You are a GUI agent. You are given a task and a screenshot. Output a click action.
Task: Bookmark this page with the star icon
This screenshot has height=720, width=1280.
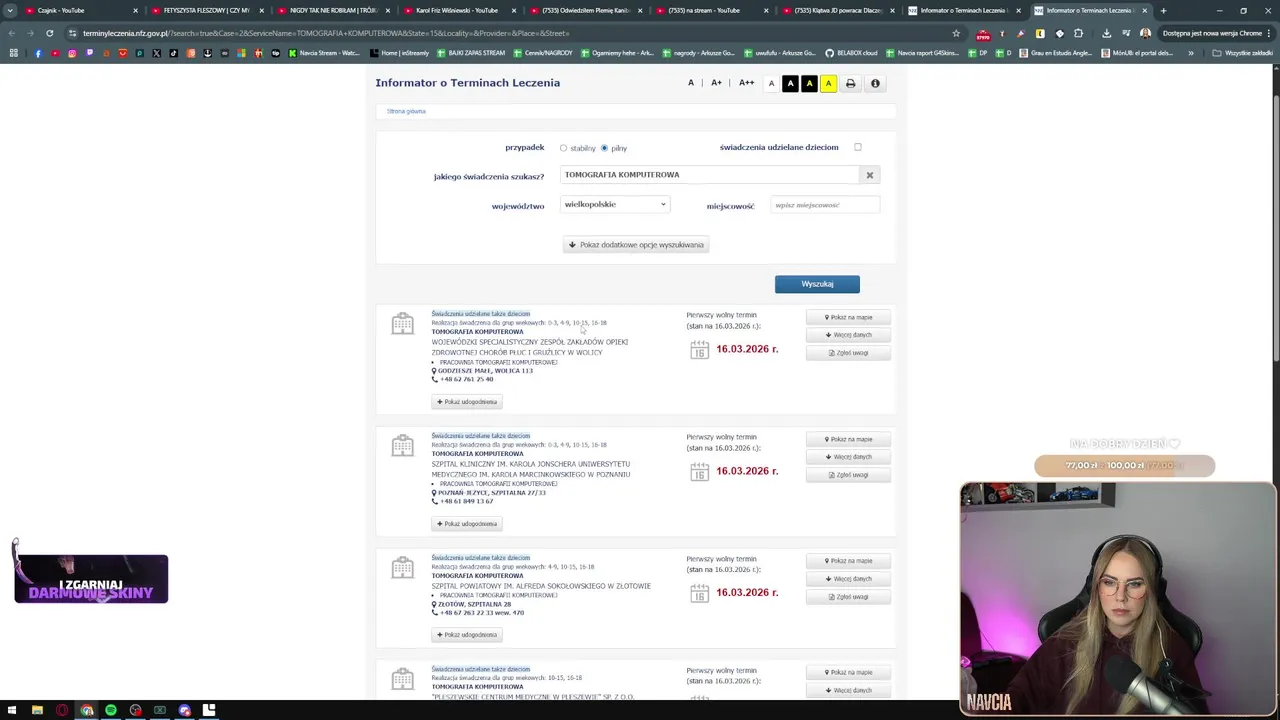point(956,33)
